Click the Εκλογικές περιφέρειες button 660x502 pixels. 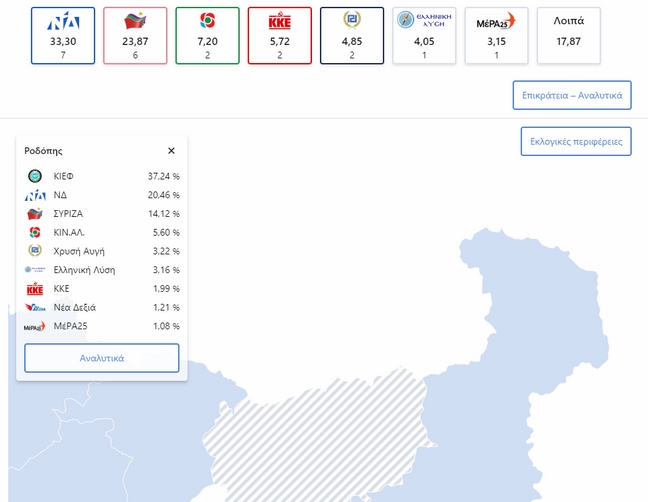point(575,142)
